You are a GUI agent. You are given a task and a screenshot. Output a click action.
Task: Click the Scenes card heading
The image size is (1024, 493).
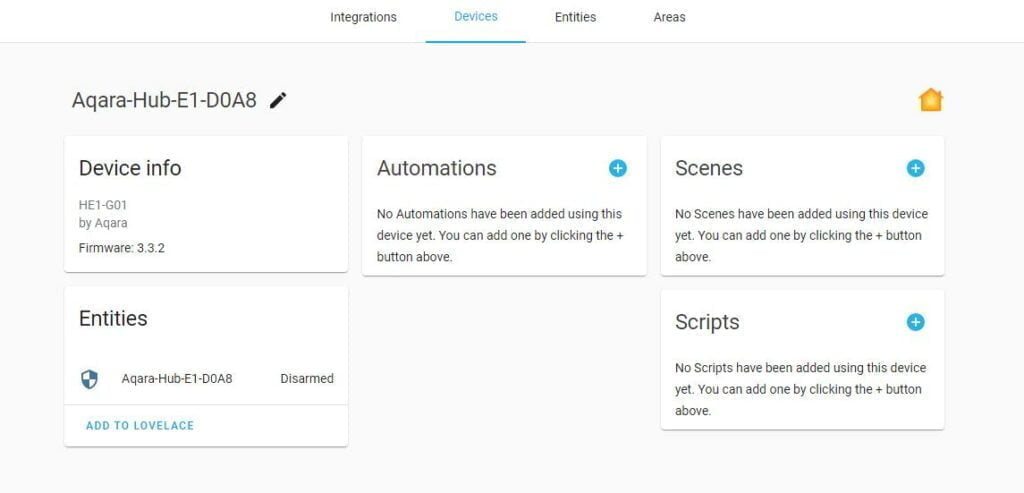[x=708, y=168]
